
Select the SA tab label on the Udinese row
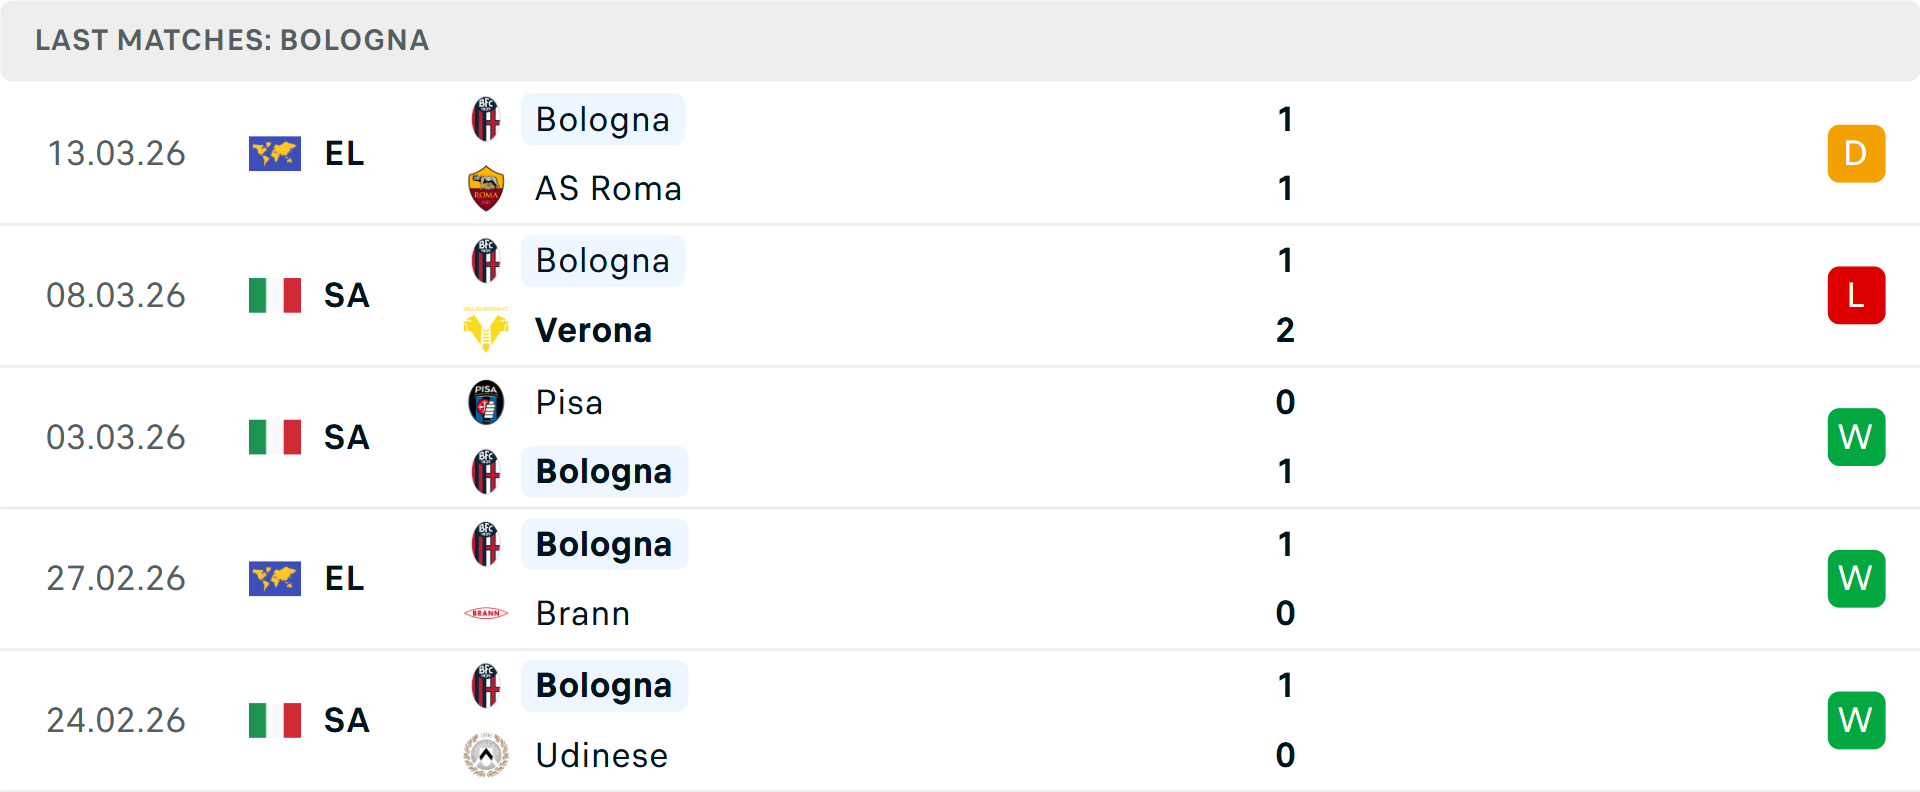click(x=345, y=720)
